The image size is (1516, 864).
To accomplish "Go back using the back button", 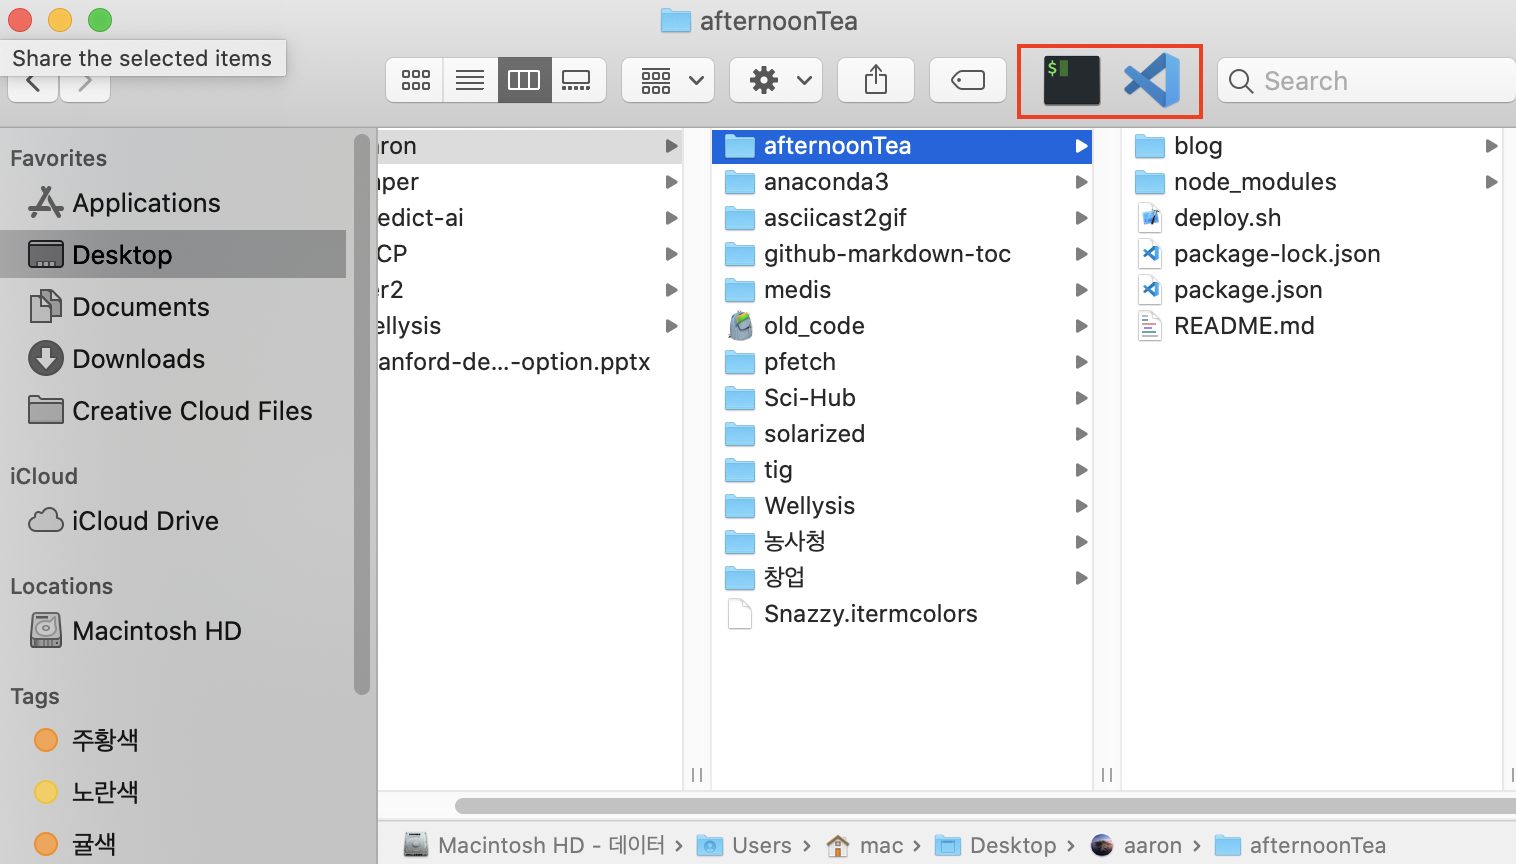I will (32, 85).
